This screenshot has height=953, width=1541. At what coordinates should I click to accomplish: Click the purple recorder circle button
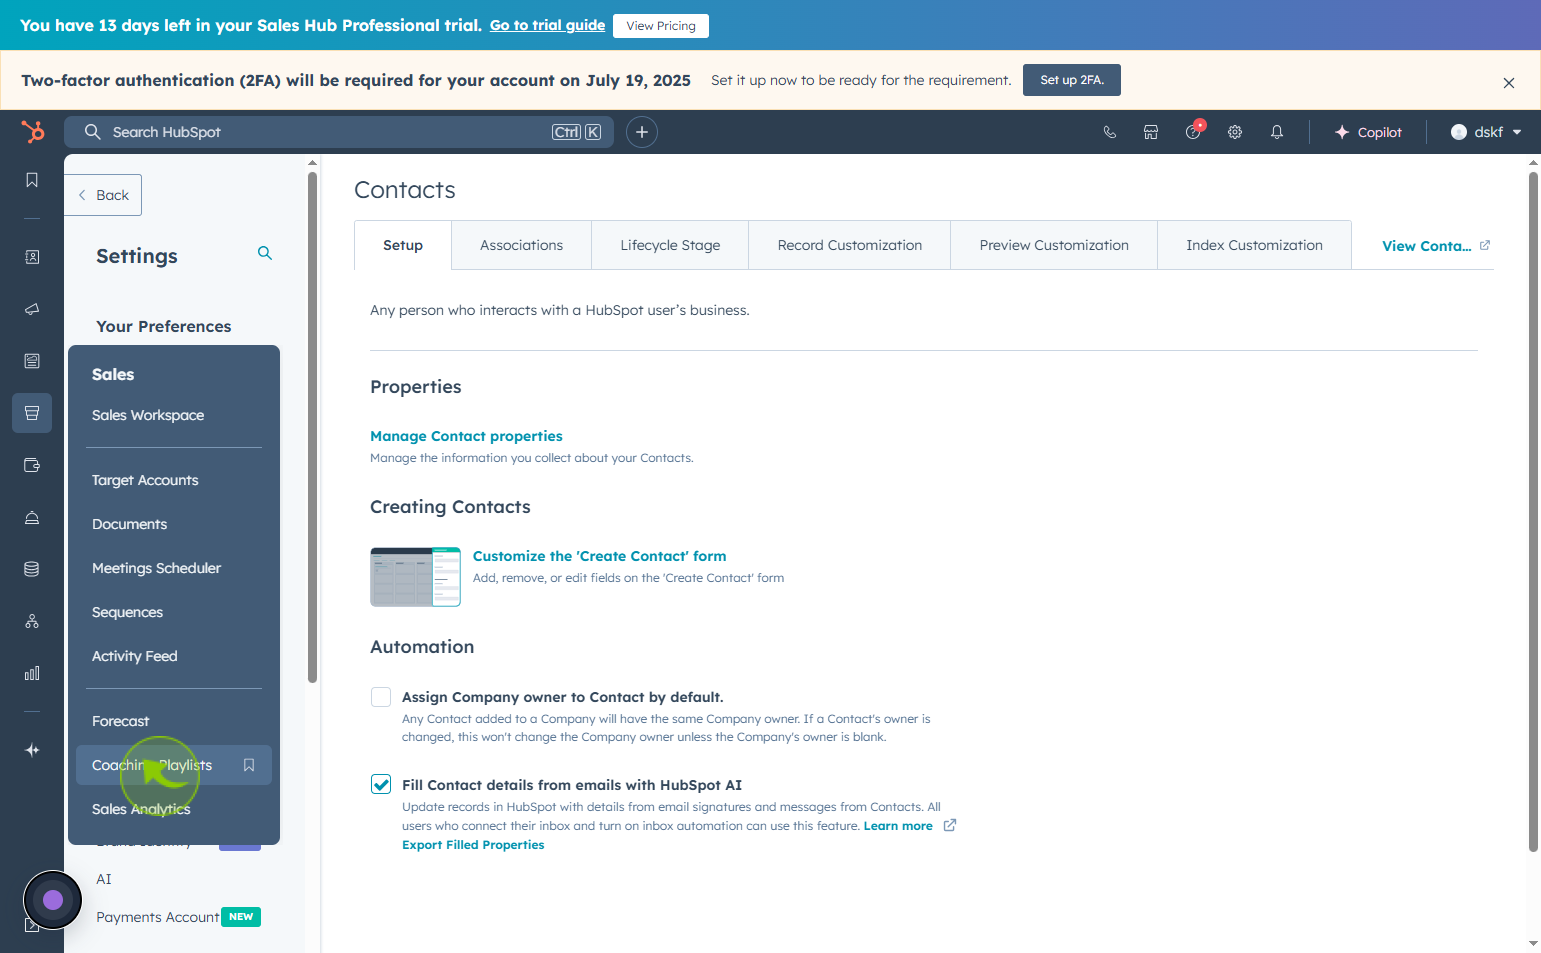[53, 900]
